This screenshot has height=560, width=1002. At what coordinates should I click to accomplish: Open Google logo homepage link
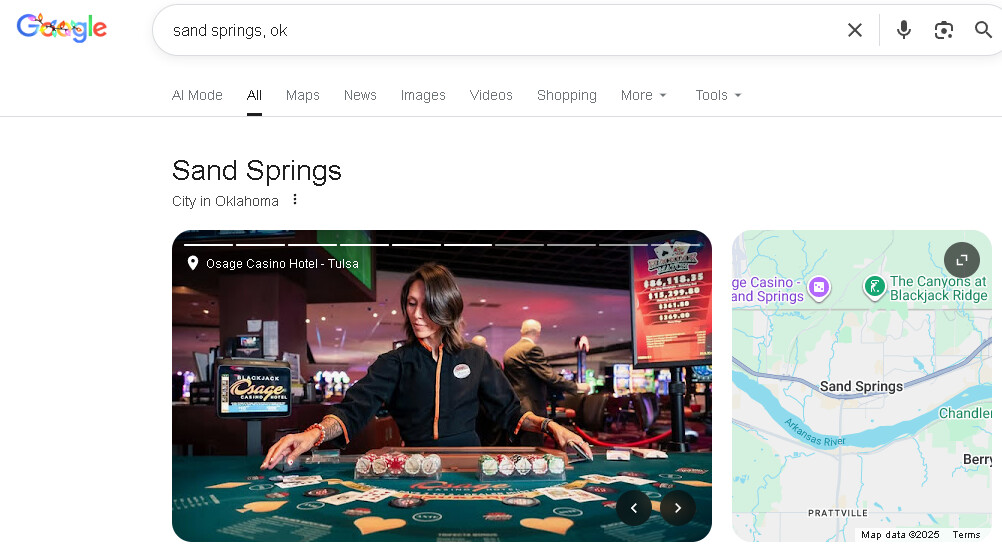(x=61, y=28)
